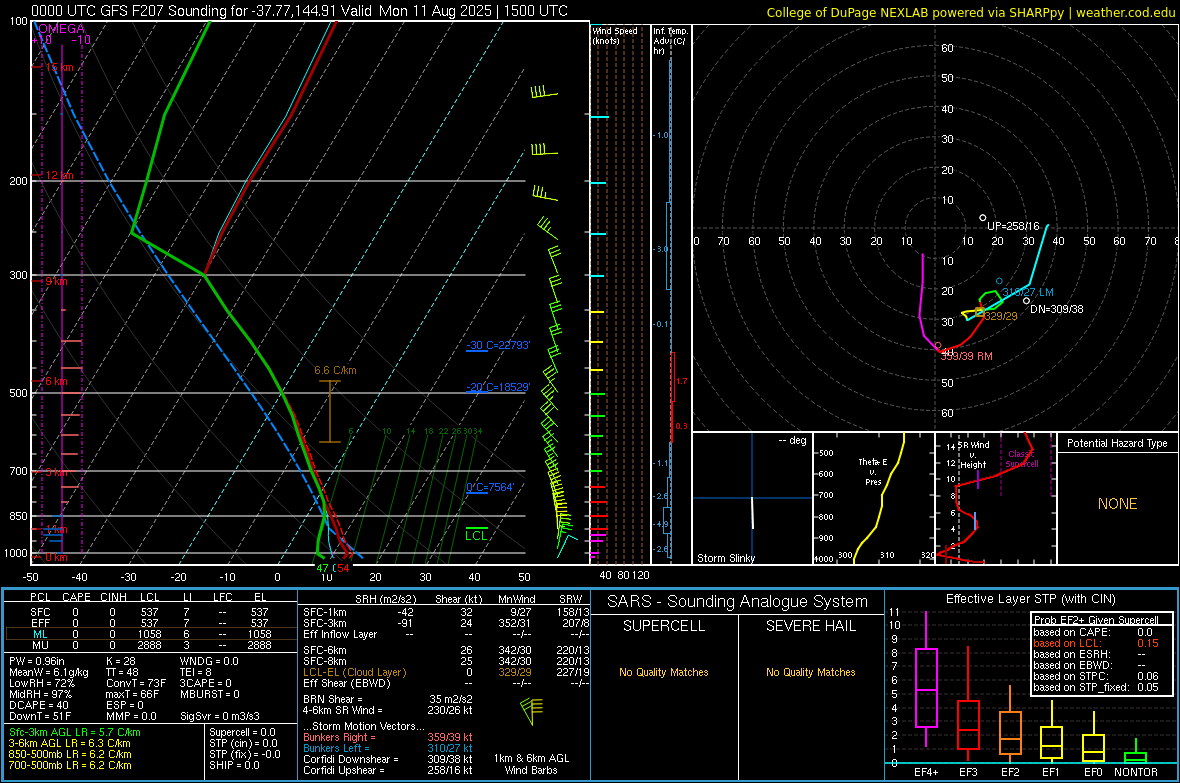1180x783 pixels.
Task: Click the red 'based on LCL: 0.15' line
Action: 1096,643
